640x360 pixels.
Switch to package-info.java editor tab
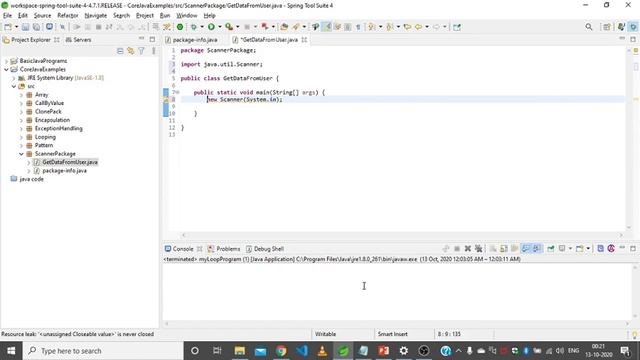pyautogui.click(x=191, y=40)
